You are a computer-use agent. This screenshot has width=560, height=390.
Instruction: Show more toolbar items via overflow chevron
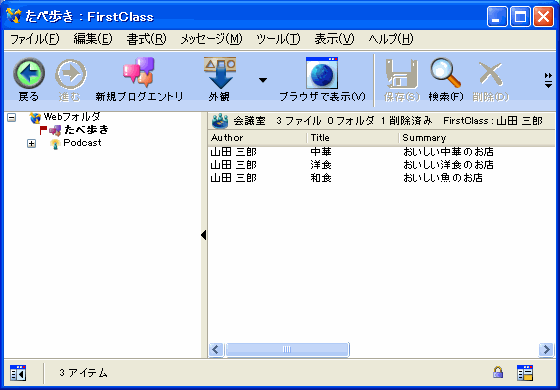(548, 80)
